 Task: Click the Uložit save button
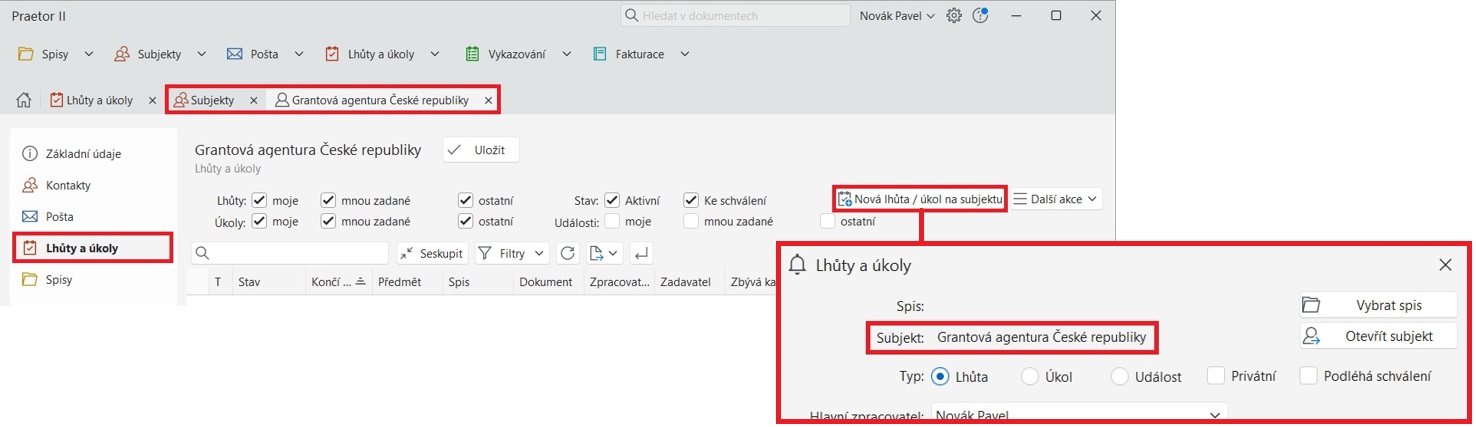[481, 150]
